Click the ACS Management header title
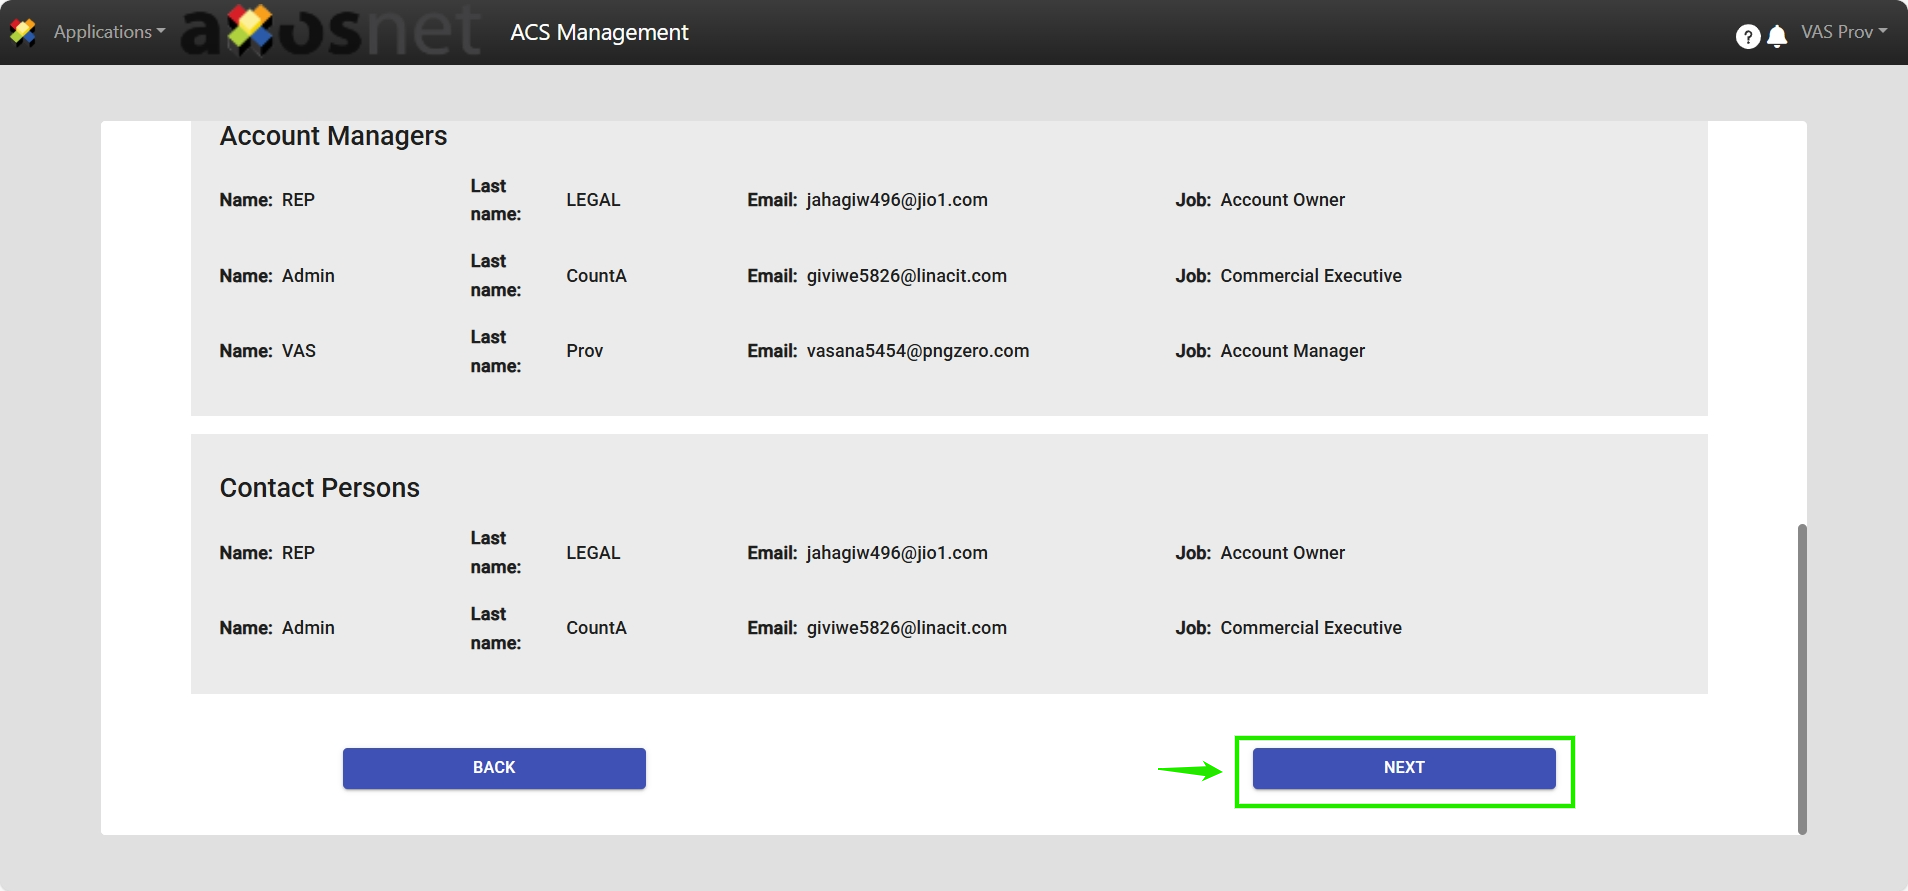 (599, 32)
